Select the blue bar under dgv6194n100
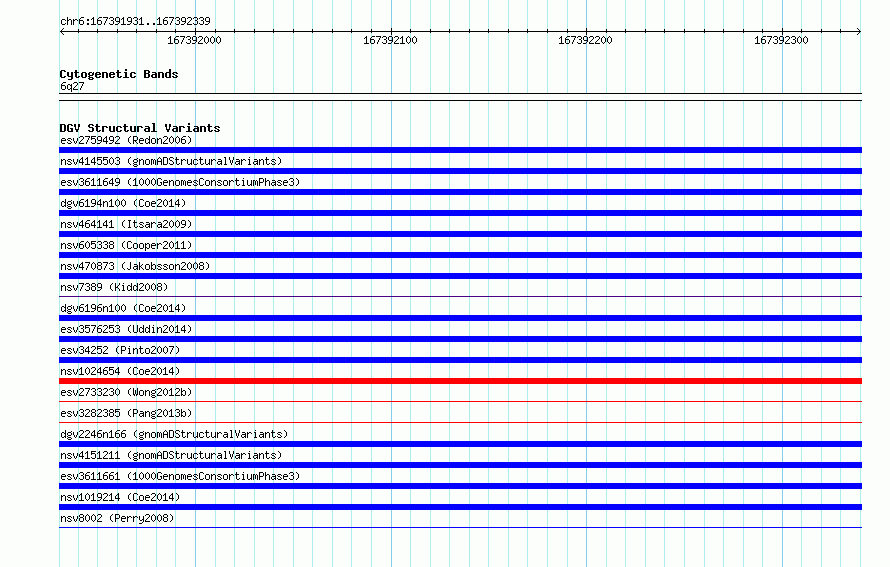This screenshot has height=567, width=890. [x=460, y=213]
